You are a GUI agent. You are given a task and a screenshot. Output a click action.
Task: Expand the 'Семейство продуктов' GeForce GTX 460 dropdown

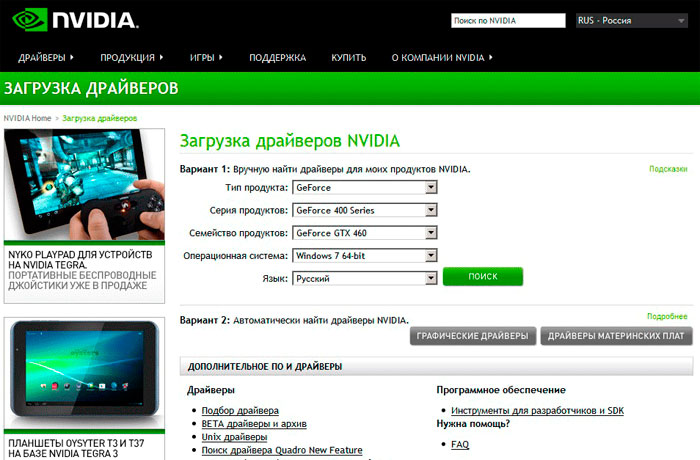tap(365, 233)
